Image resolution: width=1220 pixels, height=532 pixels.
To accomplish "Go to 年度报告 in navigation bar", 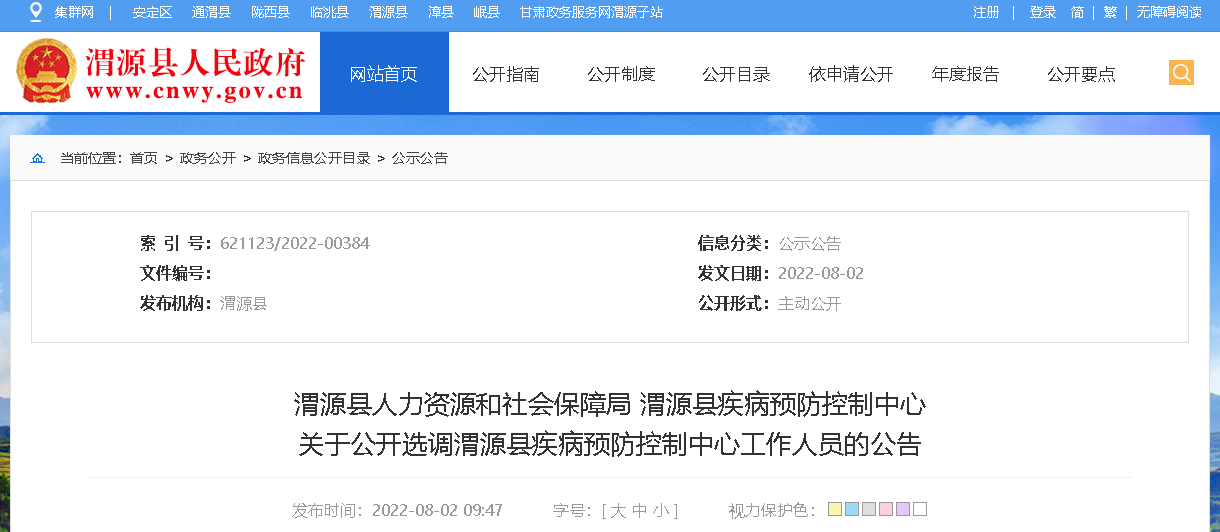I will pos(965,74).
